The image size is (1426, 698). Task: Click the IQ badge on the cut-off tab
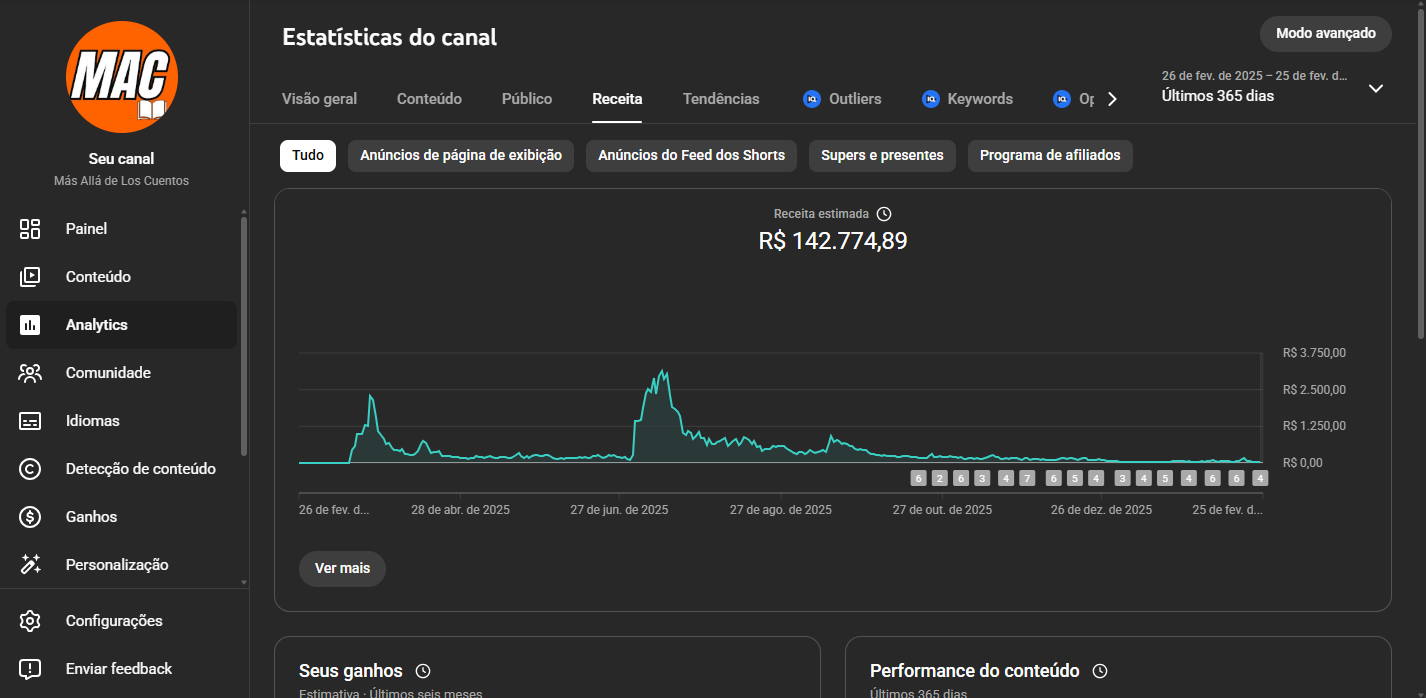pos(1062,99)
